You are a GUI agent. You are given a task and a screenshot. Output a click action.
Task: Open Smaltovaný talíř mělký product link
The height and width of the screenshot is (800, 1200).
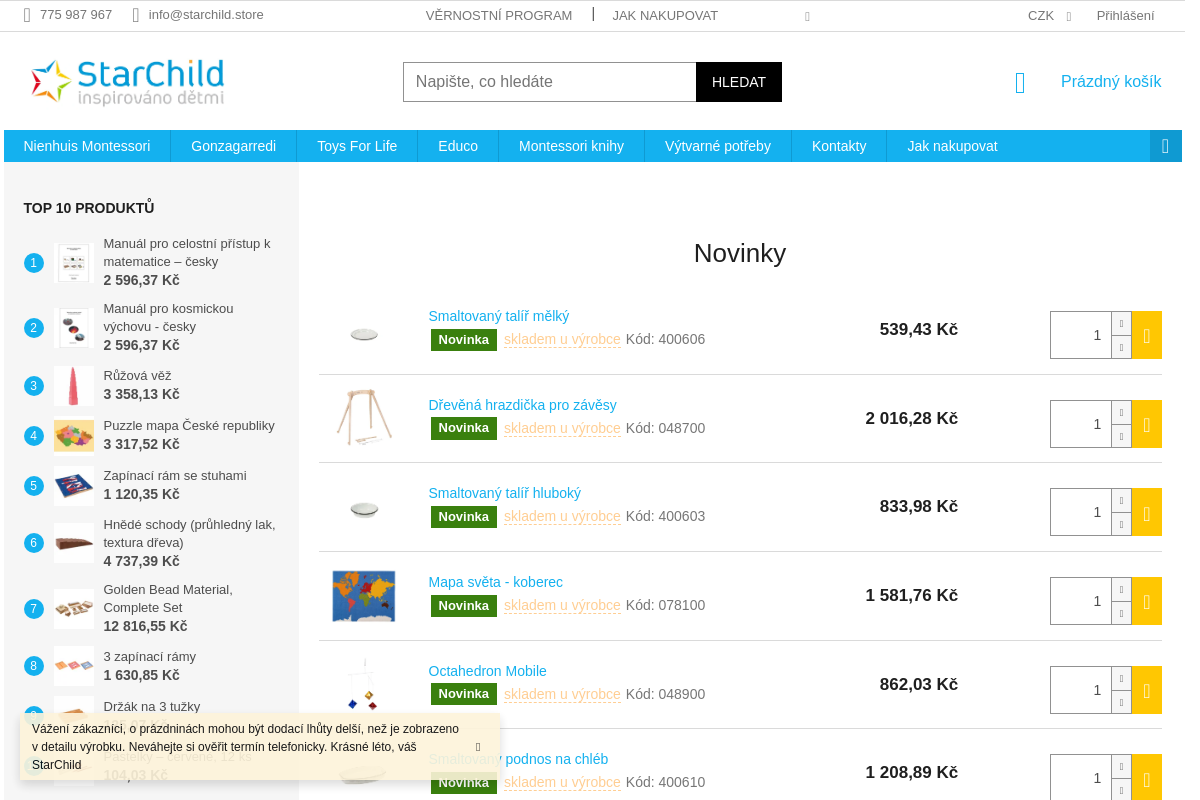tap(499, 316)
